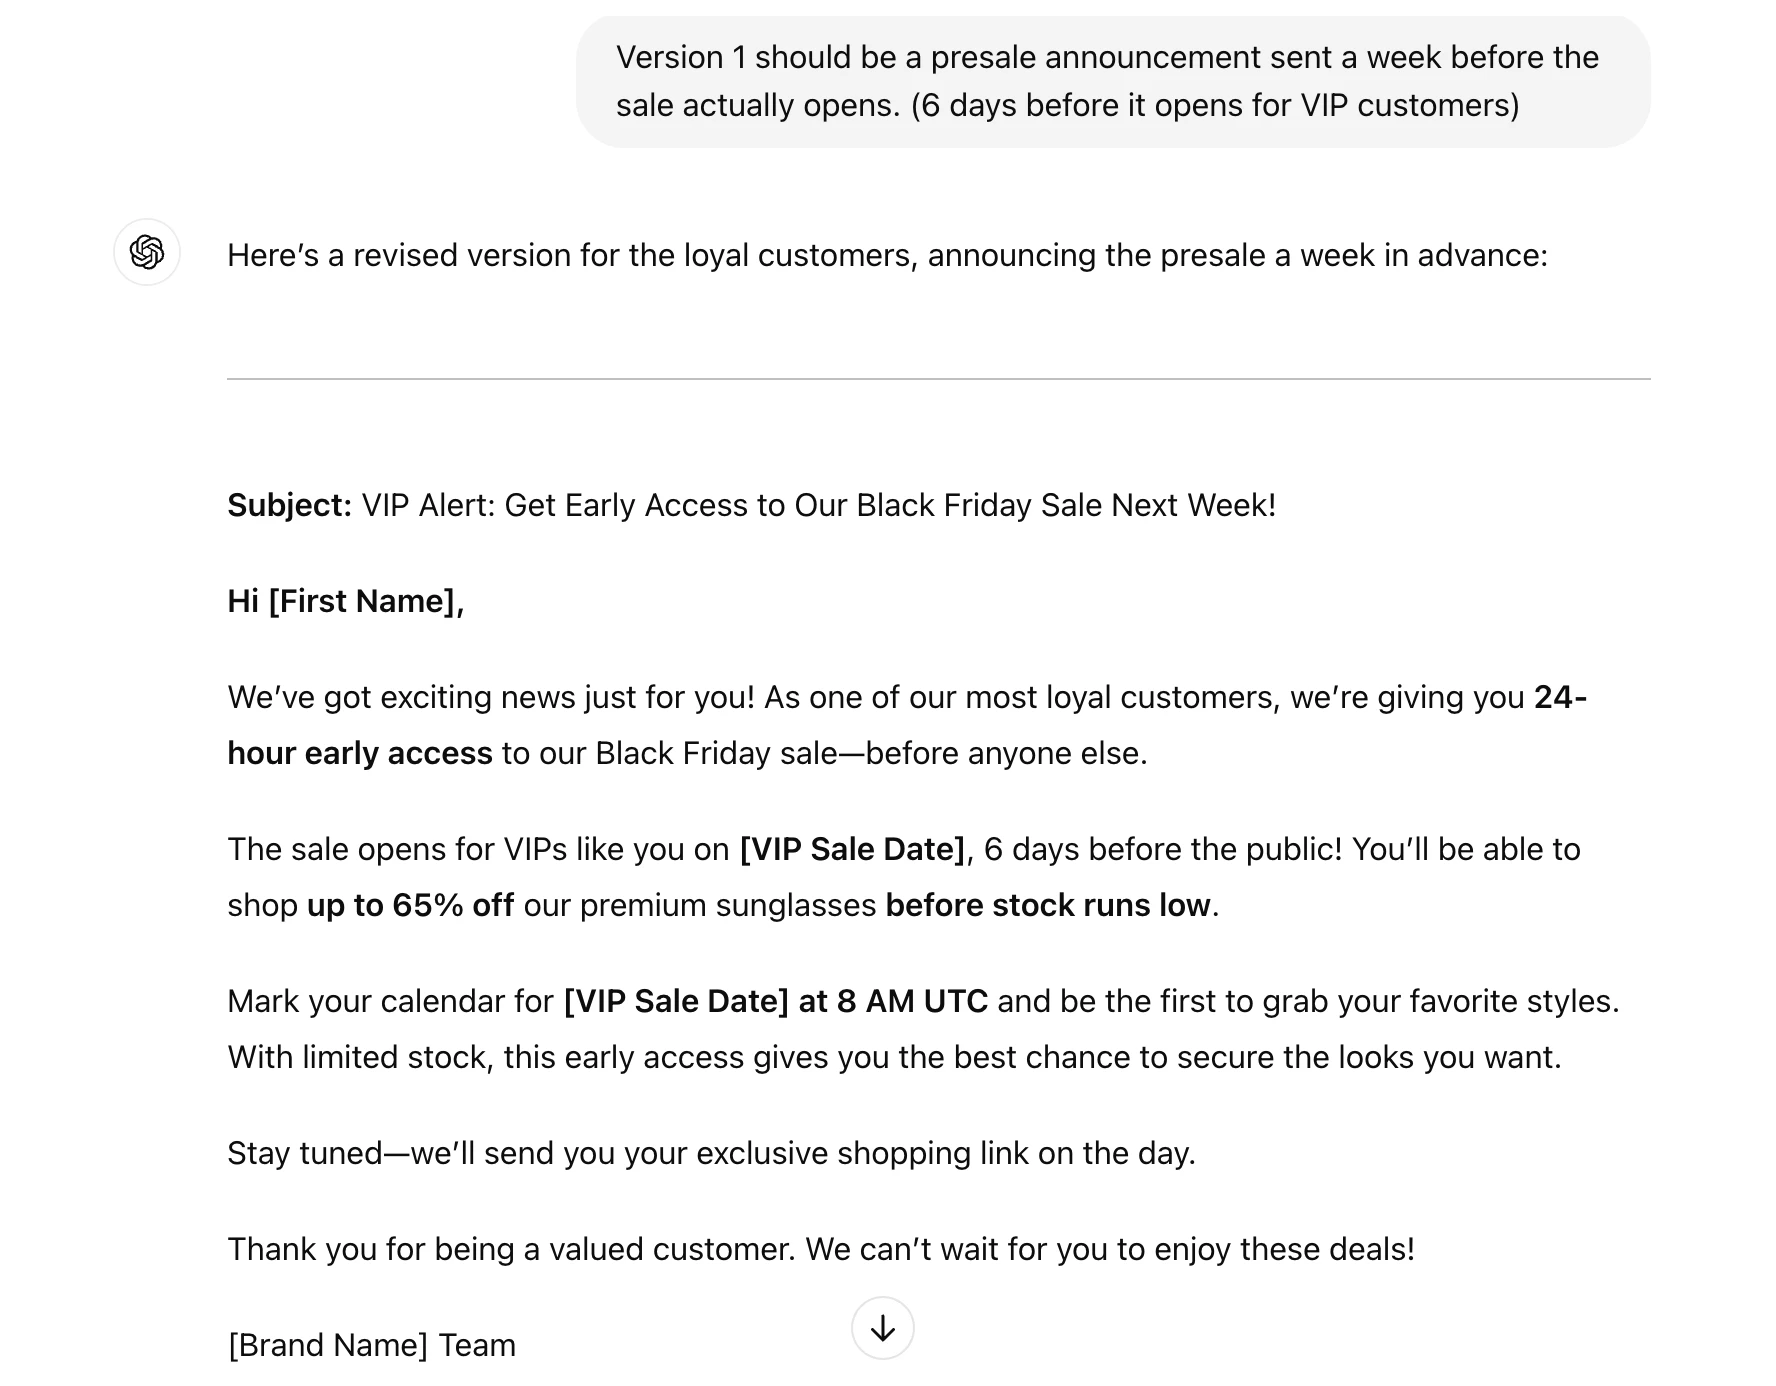Click the '[Brand Name] Team' signature

(371, 1345)
